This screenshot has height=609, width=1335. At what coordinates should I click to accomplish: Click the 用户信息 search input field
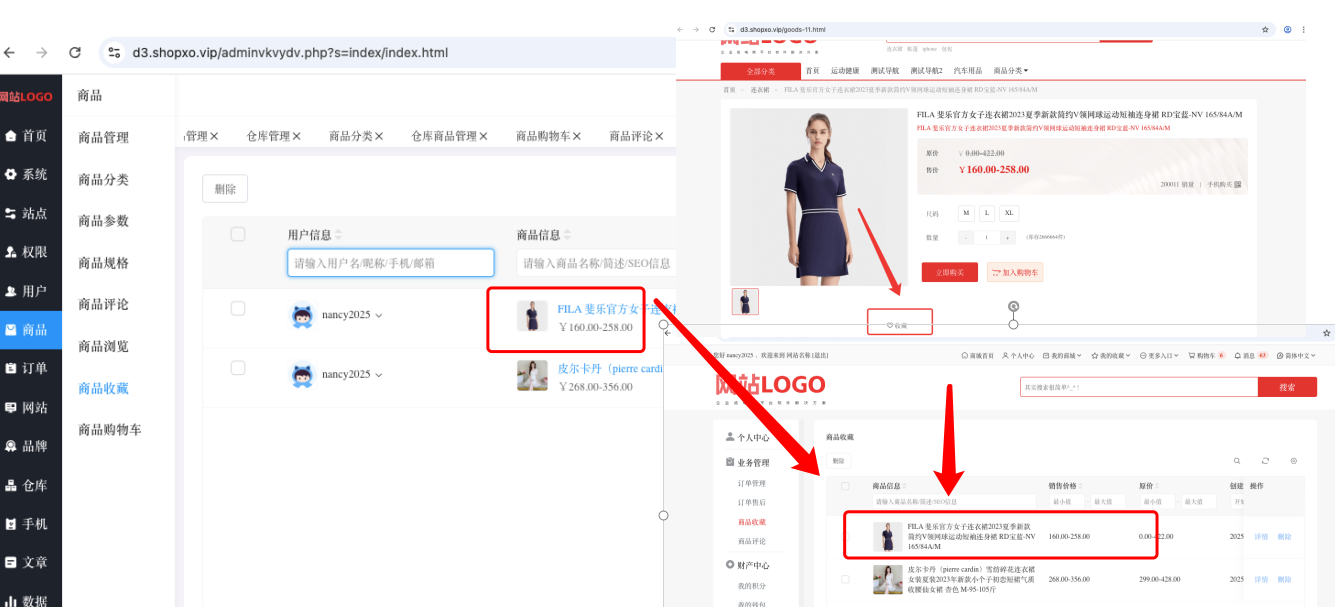click(x=391, y=263)
